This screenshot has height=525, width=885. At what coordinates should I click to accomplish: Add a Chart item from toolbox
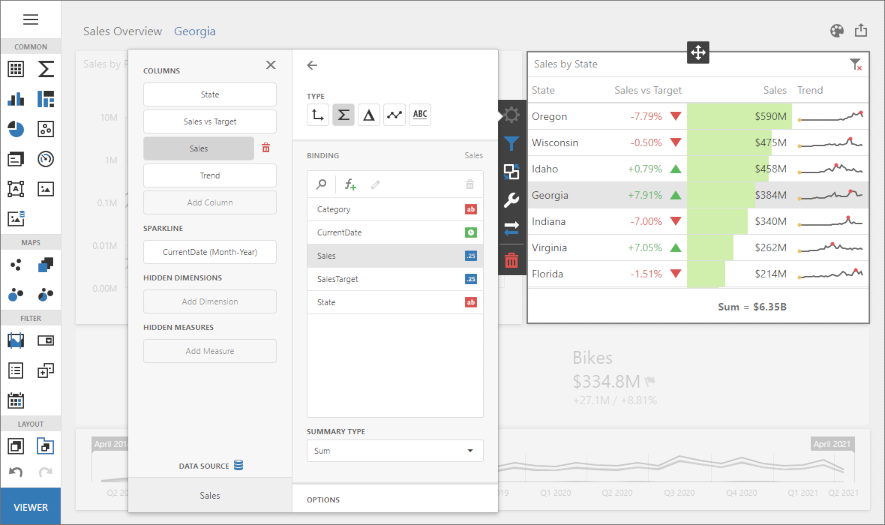16,99
